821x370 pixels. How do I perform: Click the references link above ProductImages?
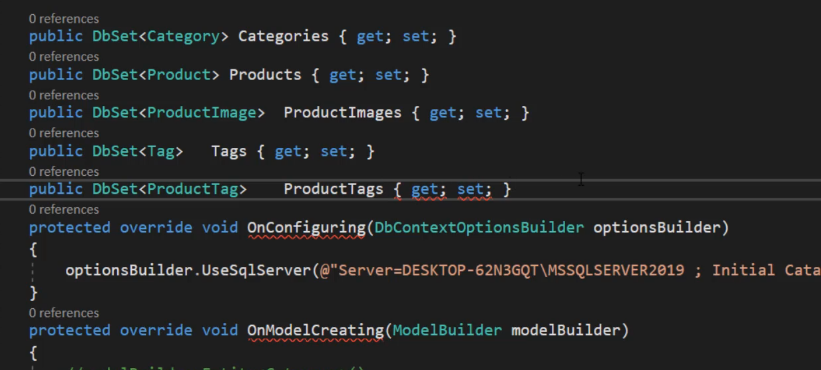pos(64,95)
